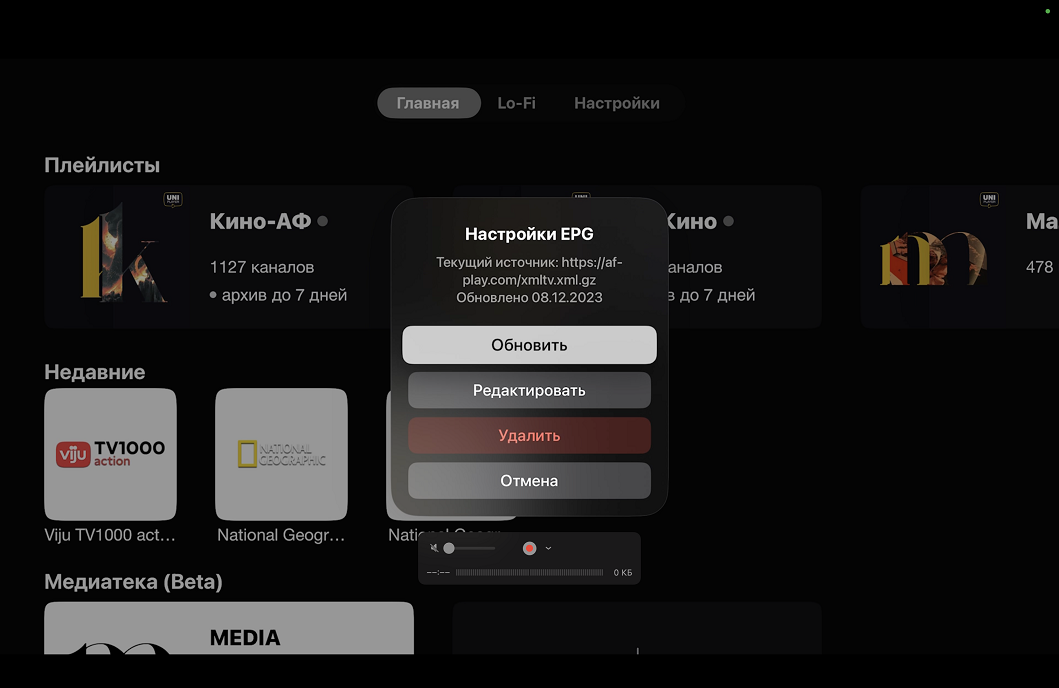Switch to the Главная tab

pos(428,103)
